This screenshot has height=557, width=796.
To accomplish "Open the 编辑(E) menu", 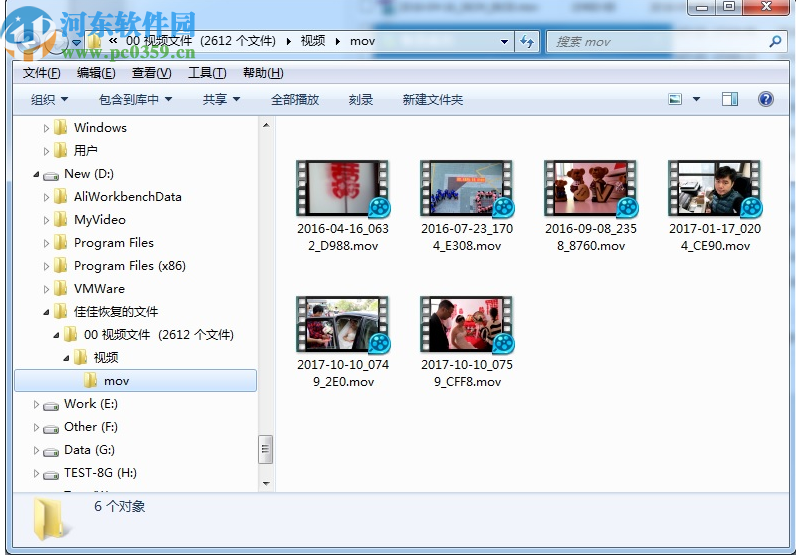I will [96, 73].
